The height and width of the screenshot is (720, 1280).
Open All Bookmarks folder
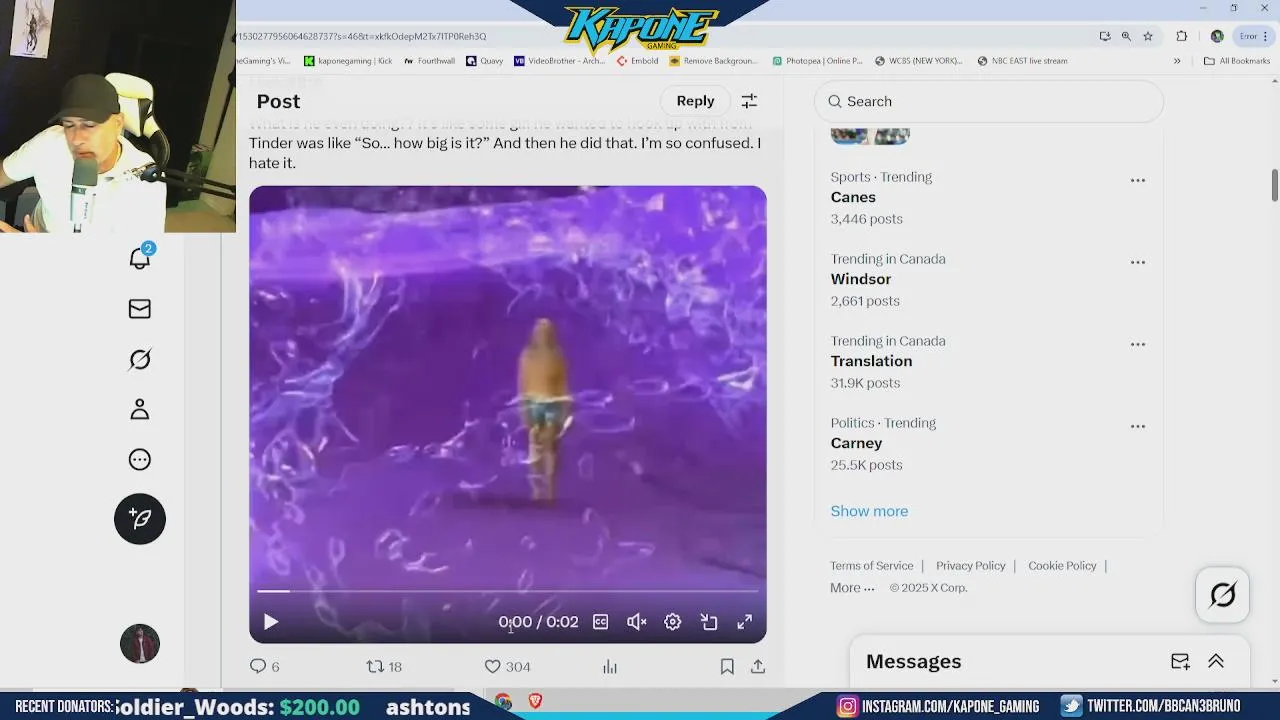(x=1237, y=61)
